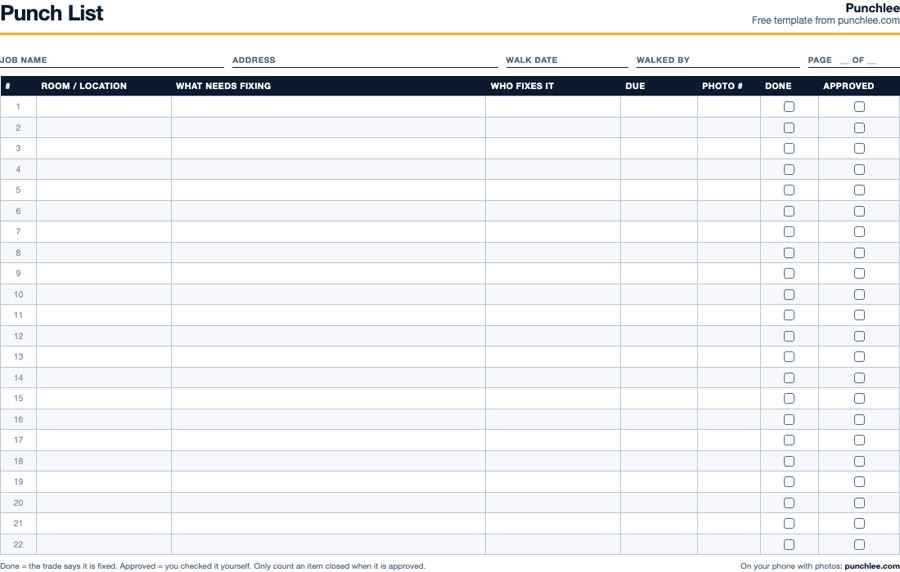Click Room / Location cell in row 1
Image resolution: width=900 pixels, height=572 pixels.
[104, 107]
